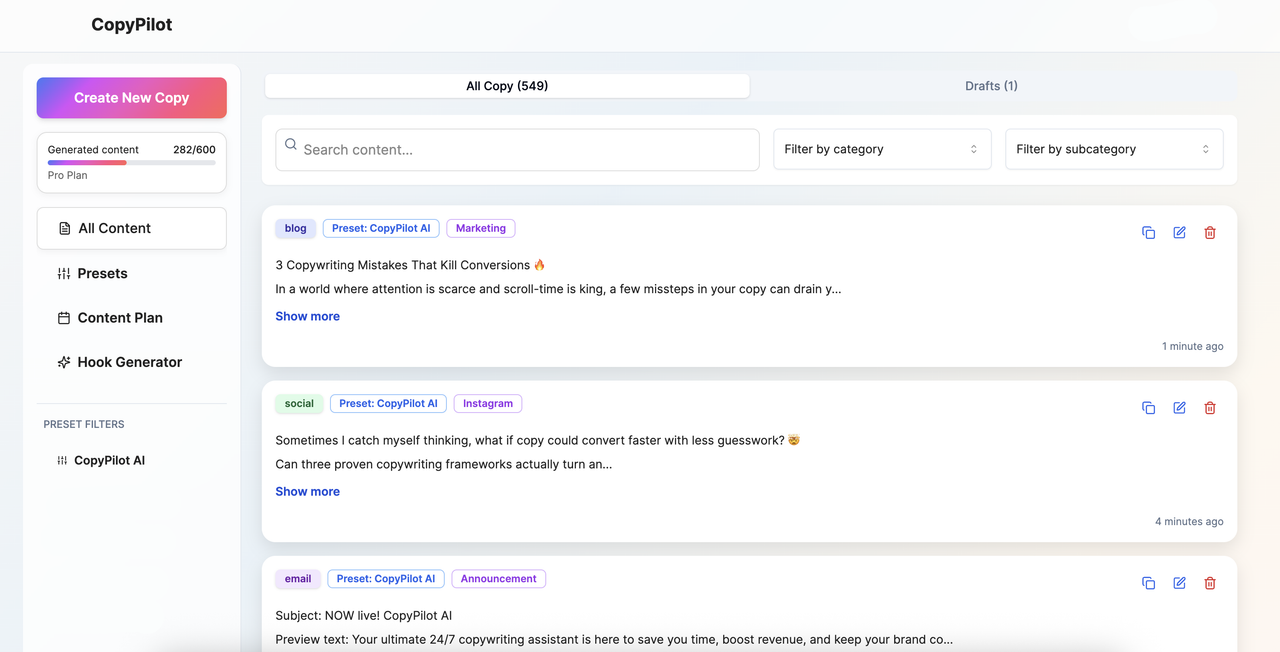Click the generated content usage progress bar
Image resolution: width=1280 pixels, height=652 pixels.
[x=132, y=162]
